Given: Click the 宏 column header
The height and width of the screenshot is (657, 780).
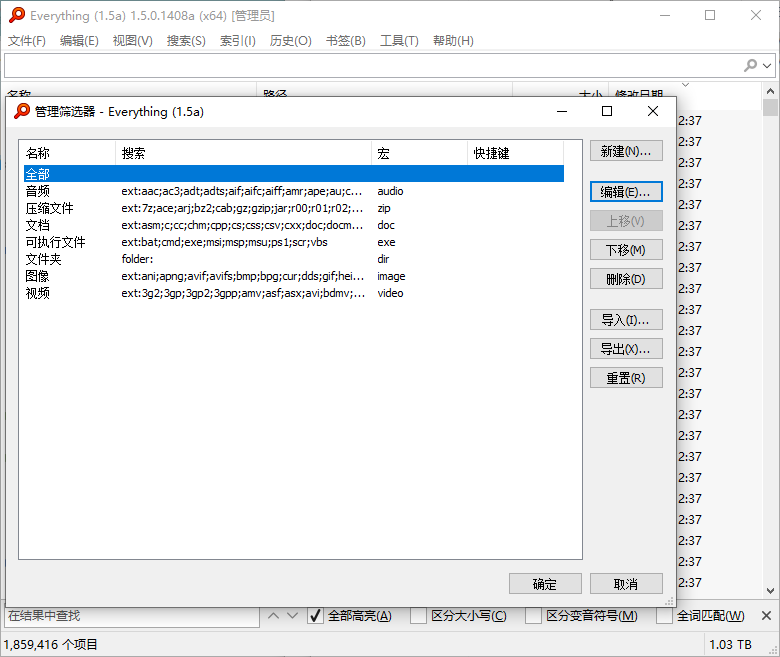Looking at the screenshot, I should (419, 153).
